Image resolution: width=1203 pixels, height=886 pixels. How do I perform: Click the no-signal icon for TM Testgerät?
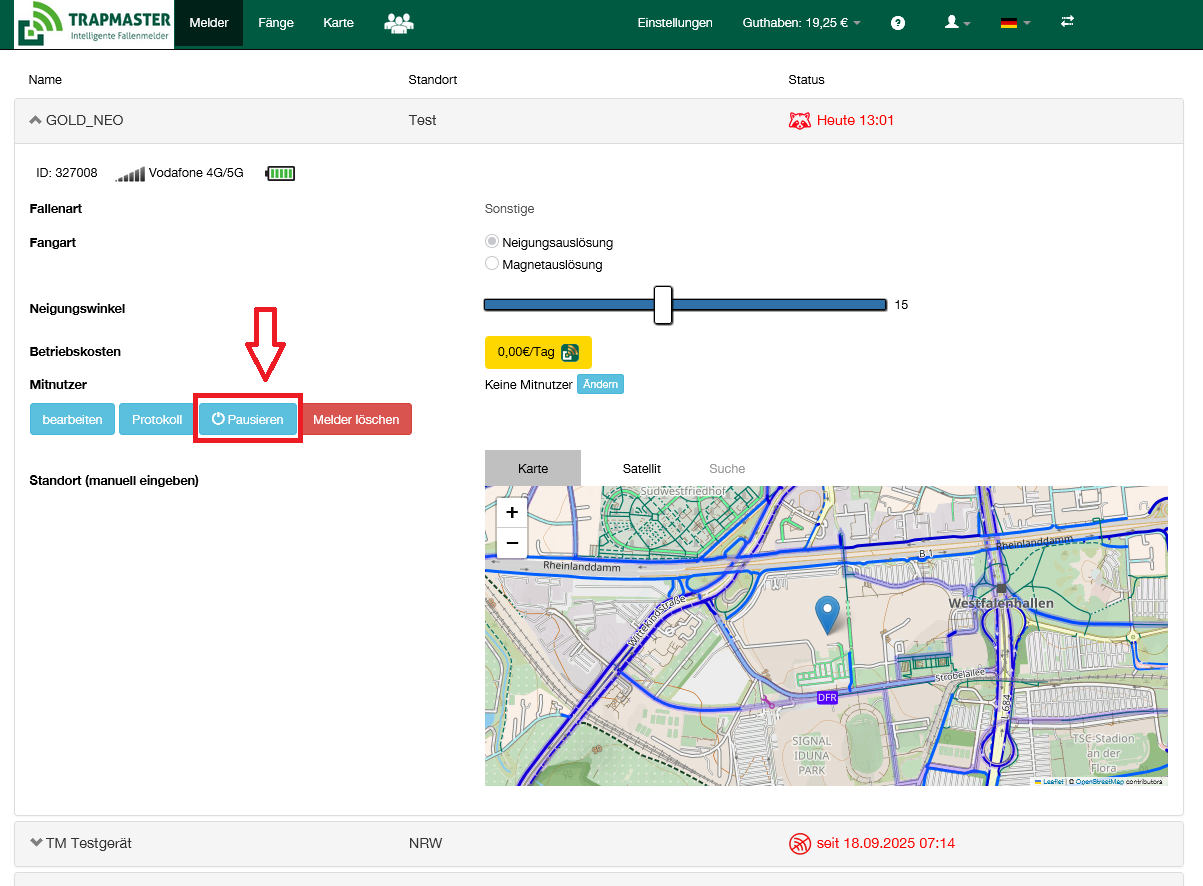tap(800, 844)
